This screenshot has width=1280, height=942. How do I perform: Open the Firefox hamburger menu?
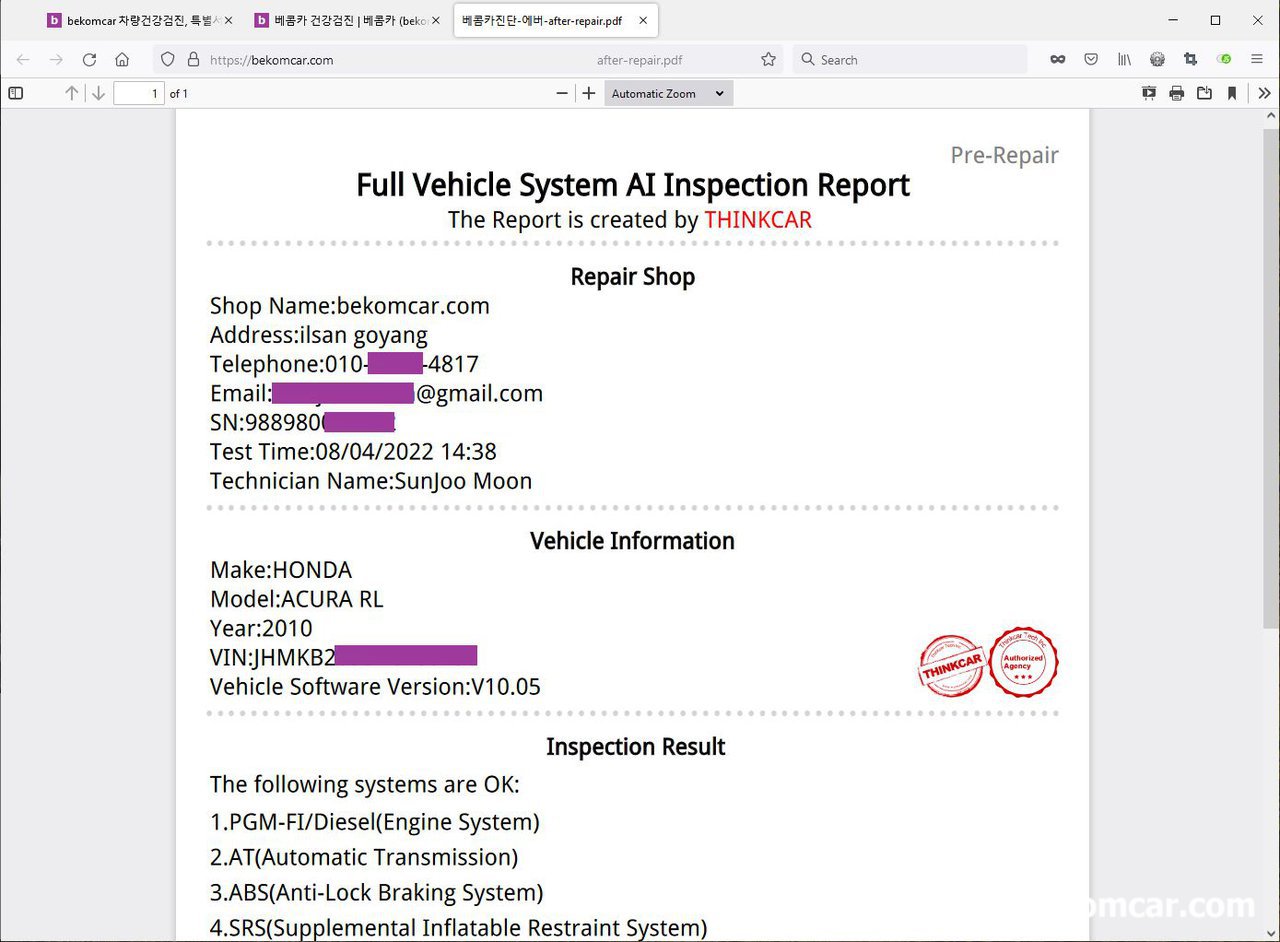click(x=1257, y=60)
